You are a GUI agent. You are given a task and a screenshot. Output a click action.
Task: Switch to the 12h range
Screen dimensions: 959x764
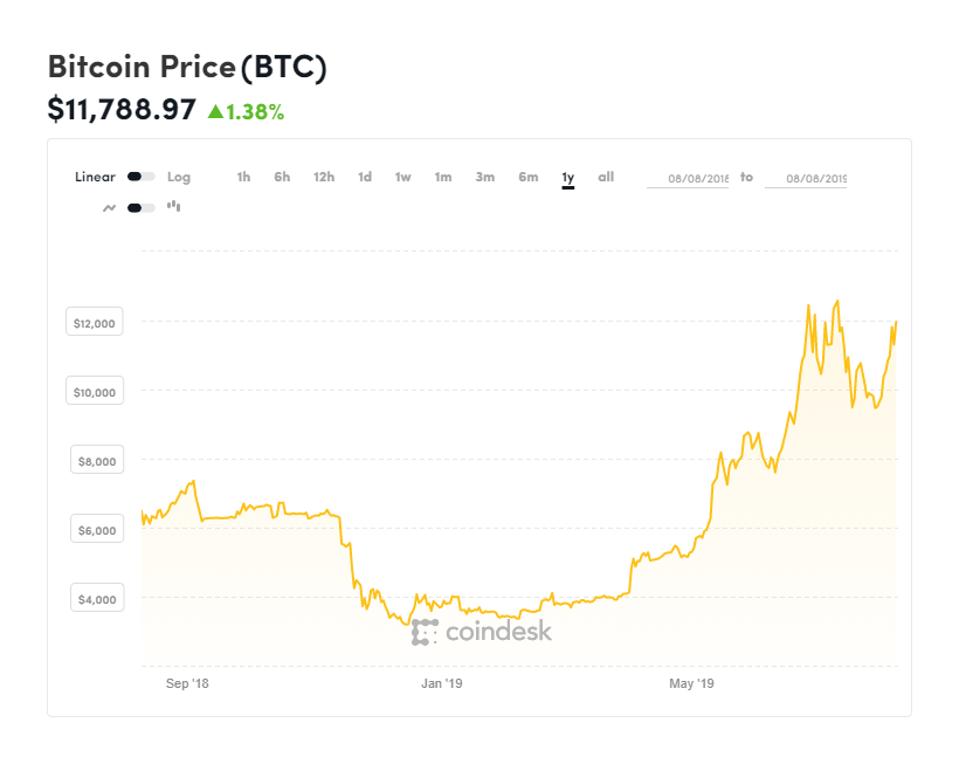pyautogui.click(x=324, y=177)
